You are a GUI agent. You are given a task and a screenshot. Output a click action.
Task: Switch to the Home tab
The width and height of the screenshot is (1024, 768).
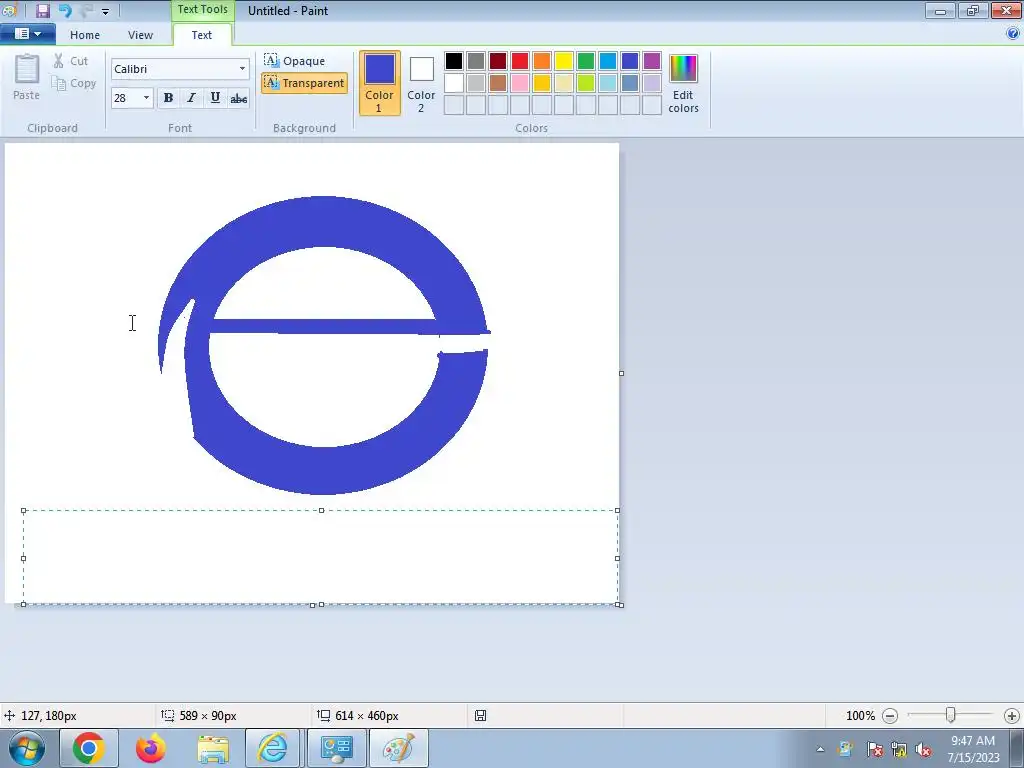85,35
